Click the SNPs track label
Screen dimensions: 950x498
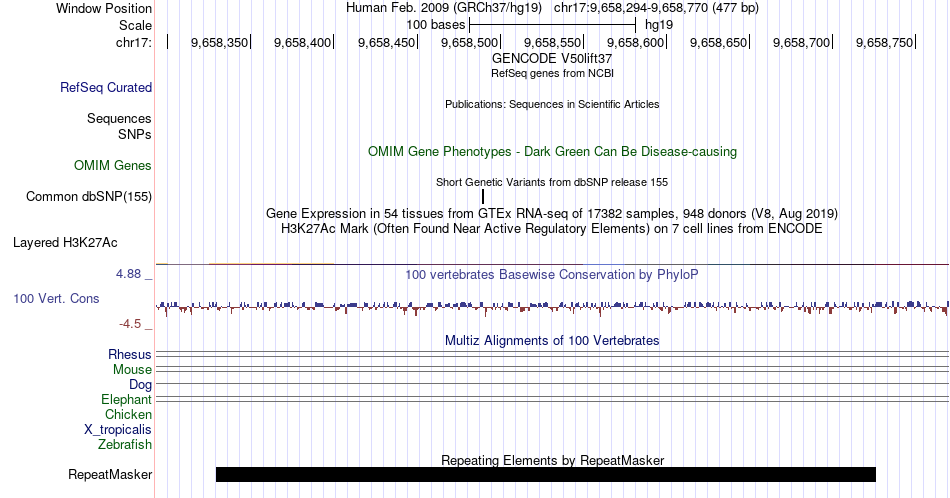click(135, 134)
